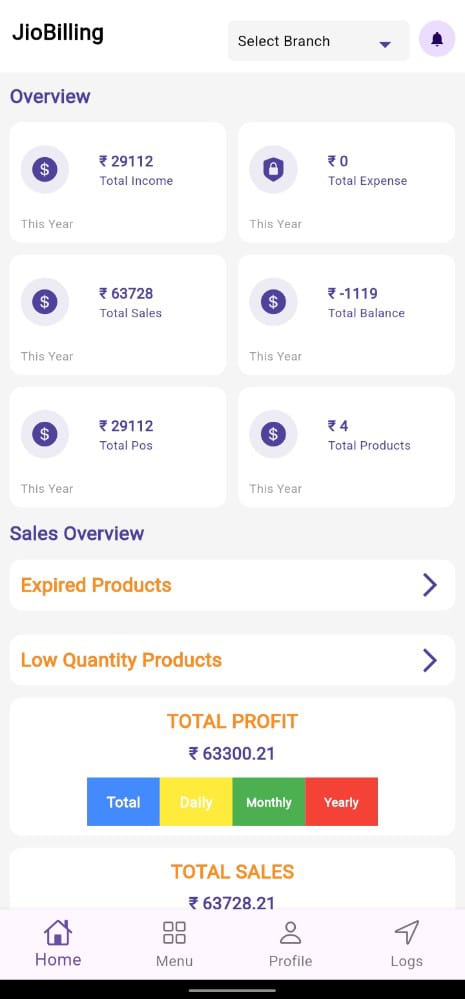Tap the Total Pos dollar icon
This screenshot has width=465, height=999.
(x=45, y=435)
